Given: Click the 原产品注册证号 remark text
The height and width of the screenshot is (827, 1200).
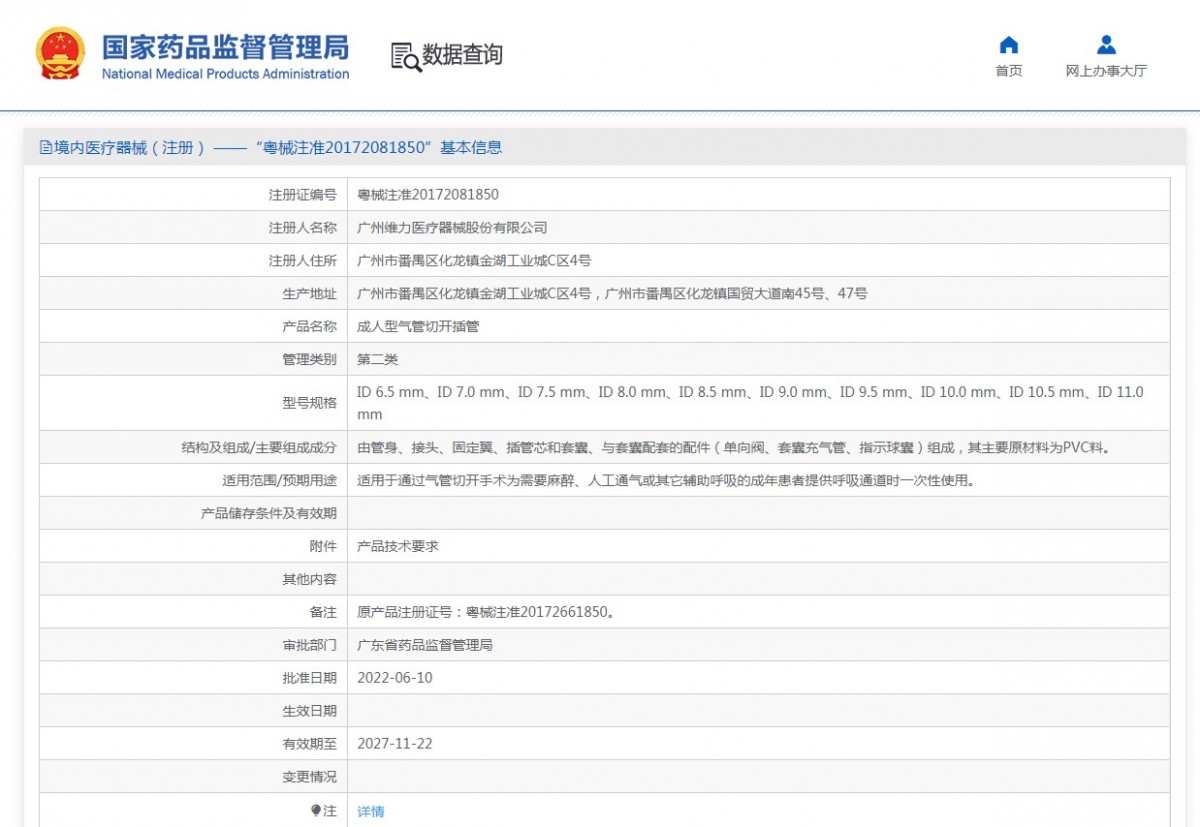Looking at the screenshot, I should click(x=485, y=612).
